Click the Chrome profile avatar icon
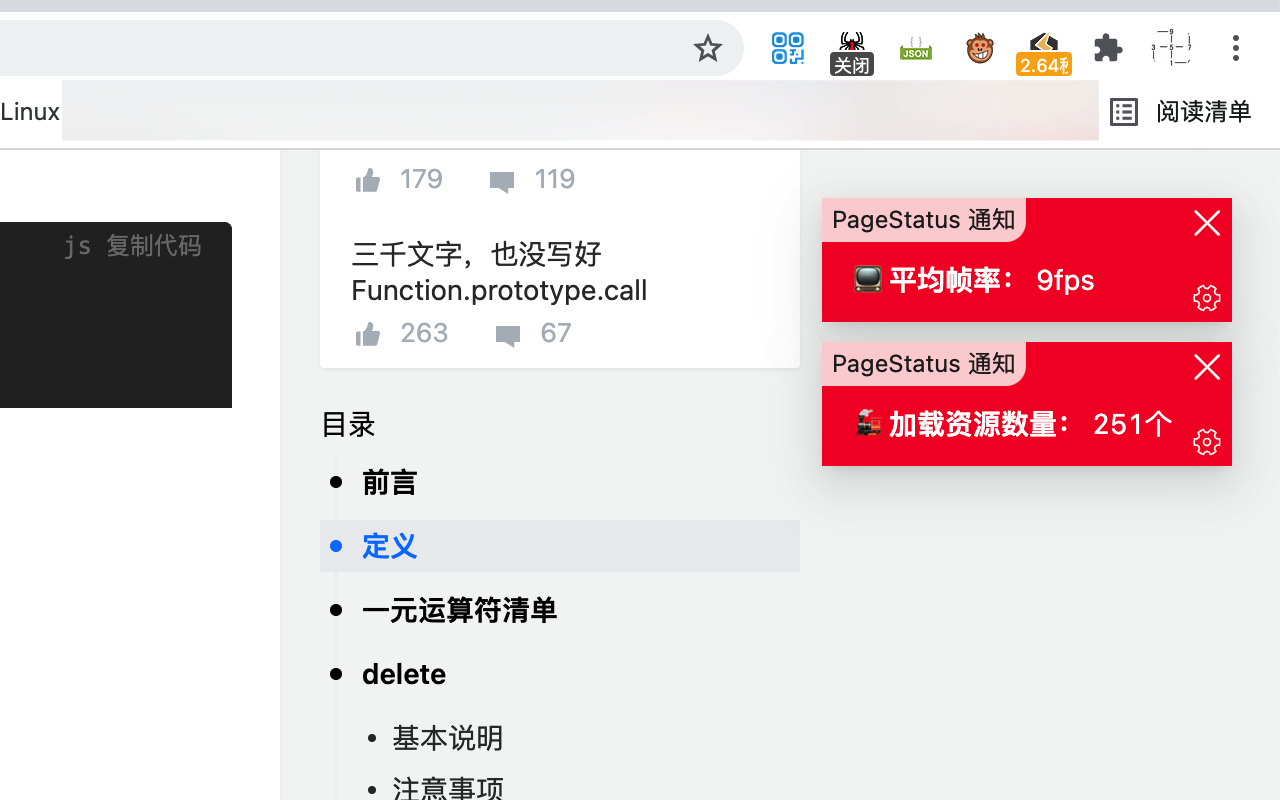This screenshot has height=800, width=1280. [x=1171, y=48]
